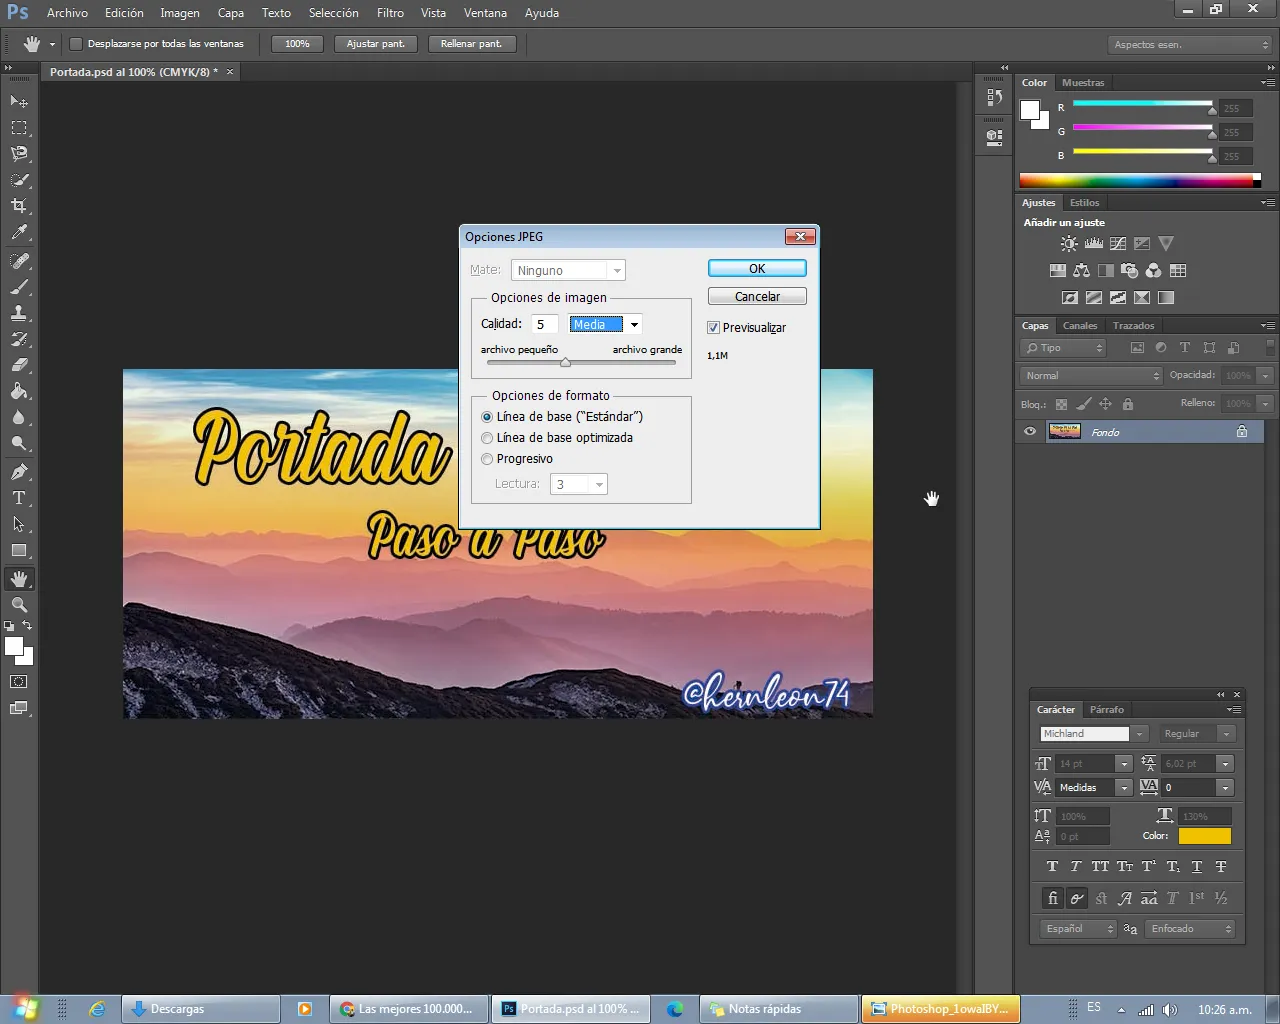
Task: Confirm JPEG options with OK
Action: pyautogui.click(x=757, y=269)
